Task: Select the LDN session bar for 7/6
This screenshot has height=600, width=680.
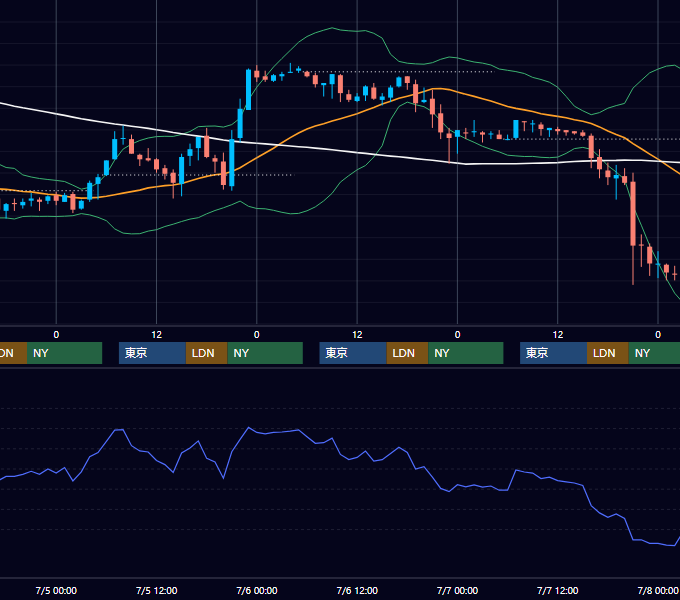Action: [407, 353]
